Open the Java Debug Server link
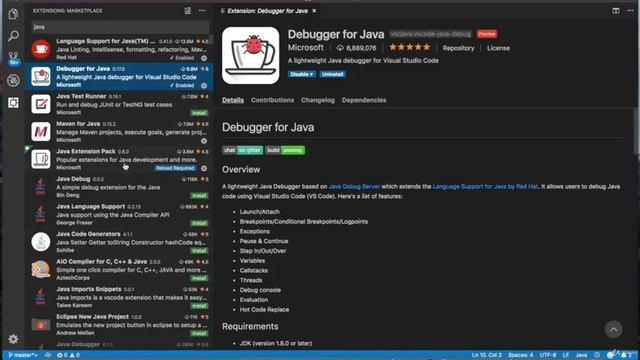This screenshot has width=640, height=360. (x=354, y=187)
